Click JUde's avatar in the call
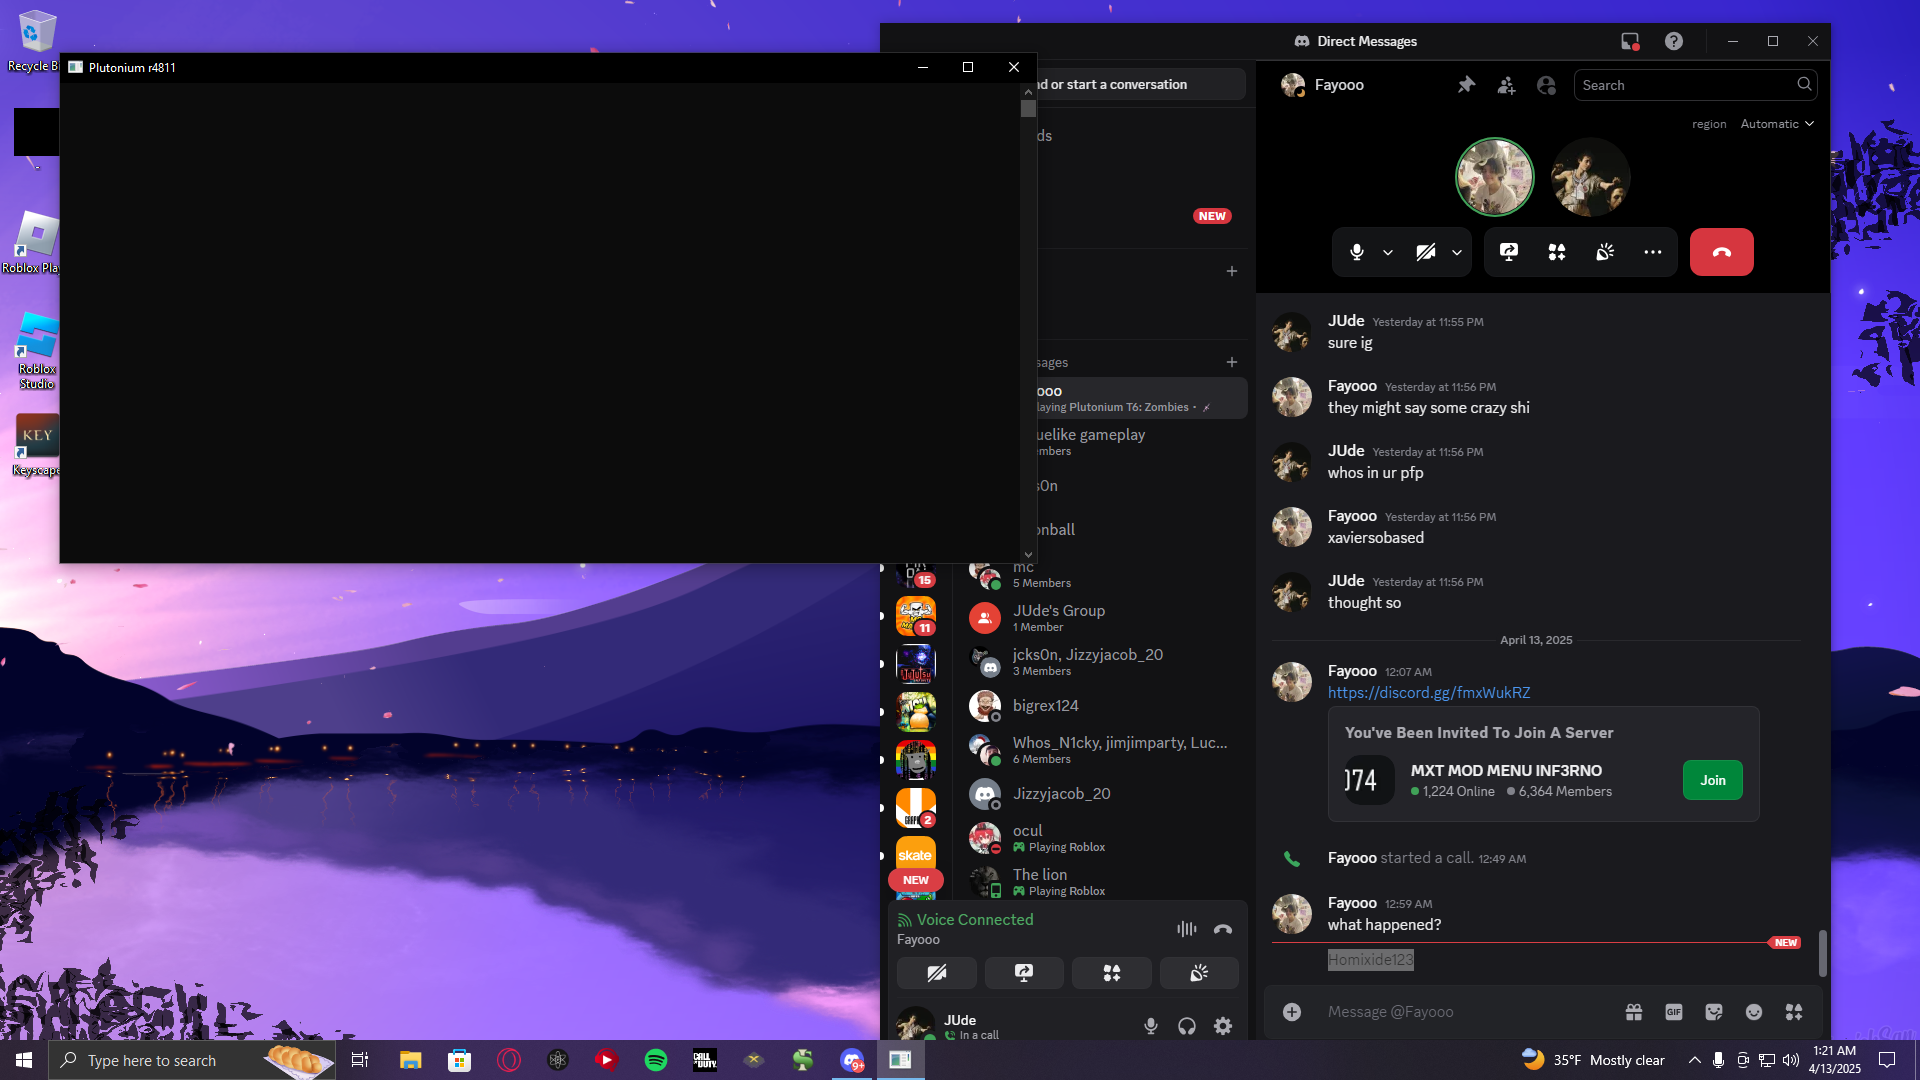The height and width of the screenshot is (1080, 1920). click(x=1590, y=177)
